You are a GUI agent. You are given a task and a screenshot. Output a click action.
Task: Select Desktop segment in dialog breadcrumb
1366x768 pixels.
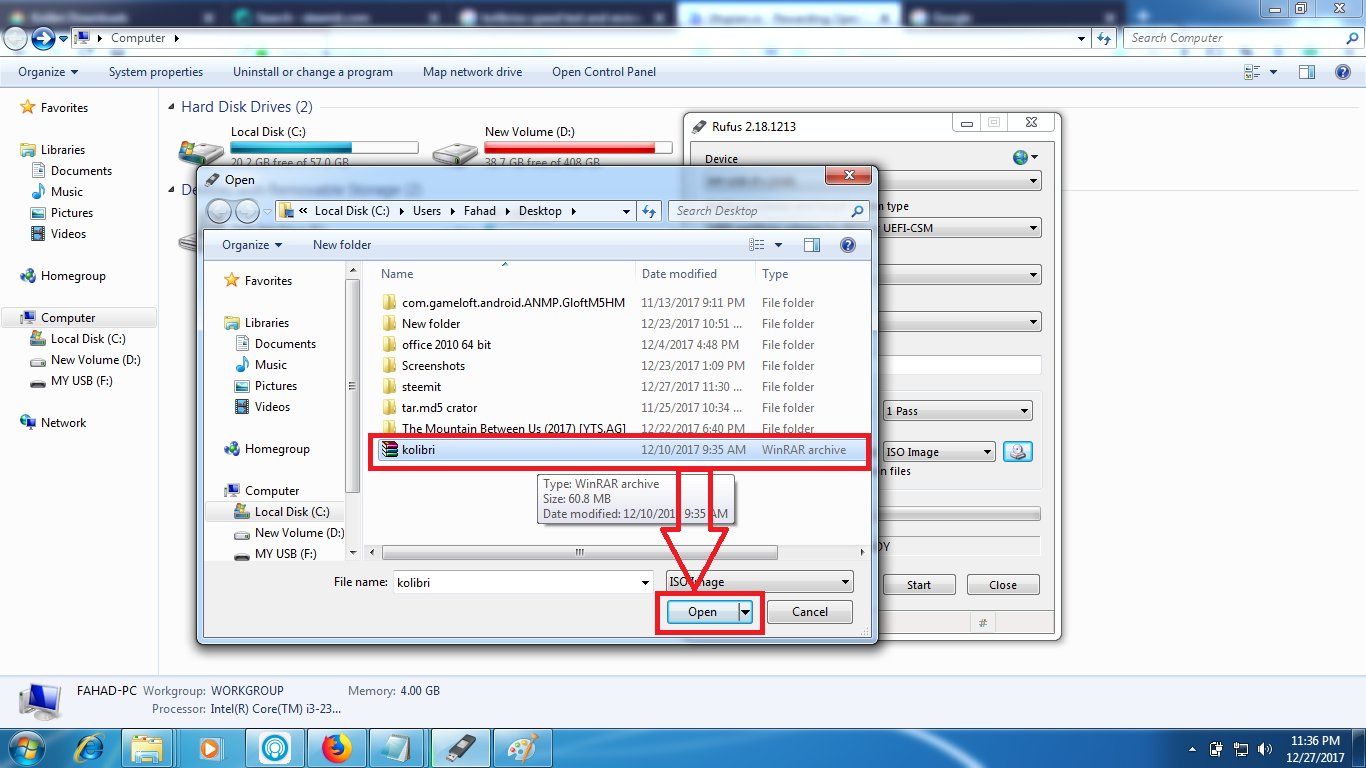point(540,211)
